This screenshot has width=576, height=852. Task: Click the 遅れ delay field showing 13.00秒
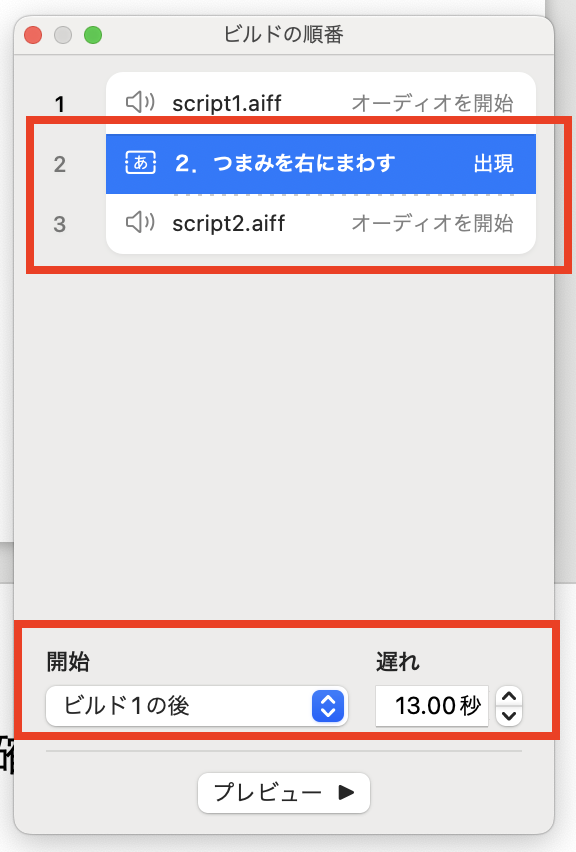coord(431,706)
